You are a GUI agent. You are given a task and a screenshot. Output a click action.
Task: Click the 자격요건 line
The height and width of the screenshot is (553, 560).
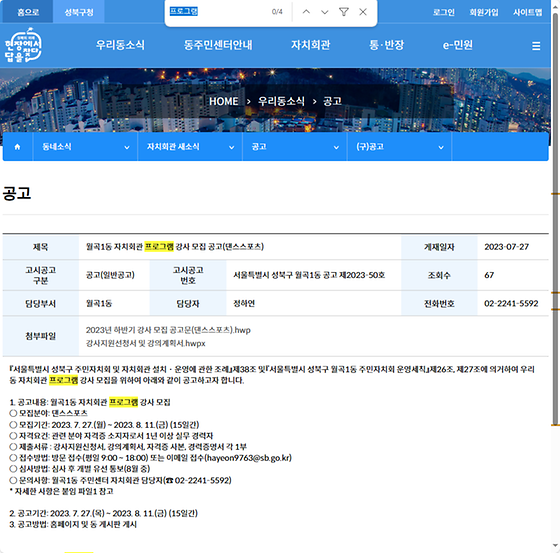(x=111, y=436)
